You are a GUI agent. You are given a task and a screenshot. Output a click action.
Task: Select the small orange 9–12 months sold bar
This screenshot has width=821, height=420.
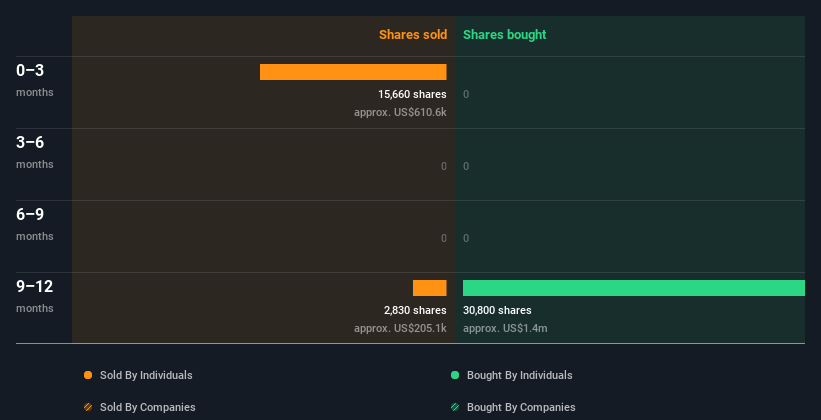coord(430,288)
